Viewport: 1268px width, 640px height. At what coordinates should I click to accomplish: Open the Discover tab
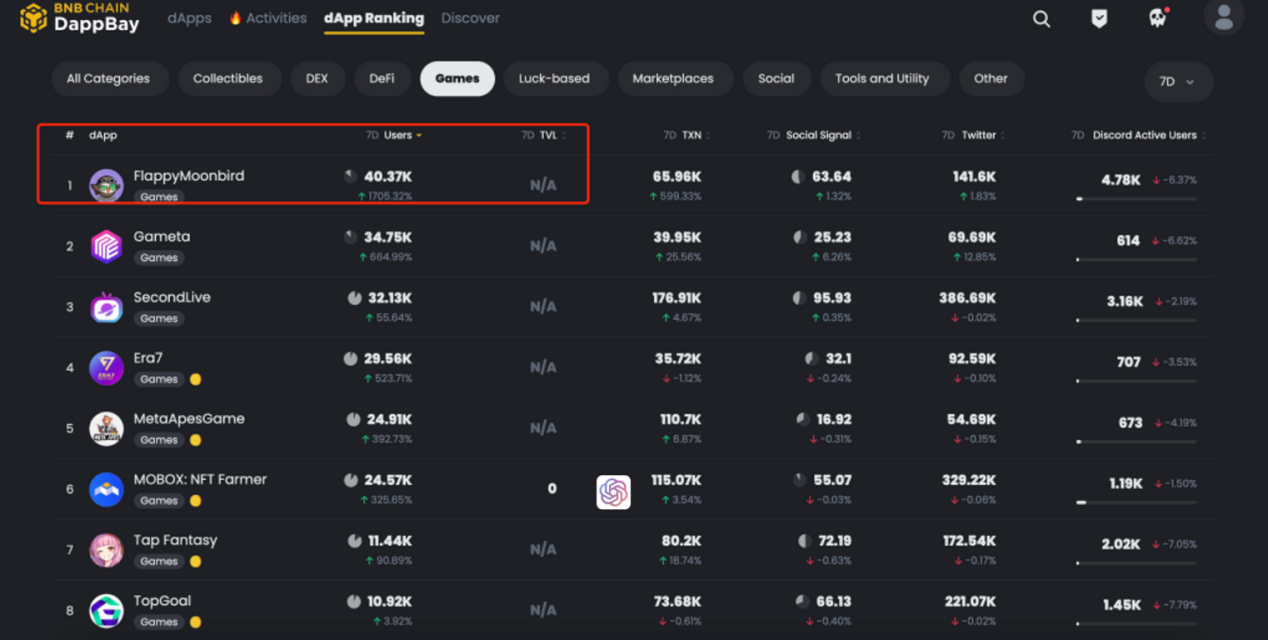470,18
